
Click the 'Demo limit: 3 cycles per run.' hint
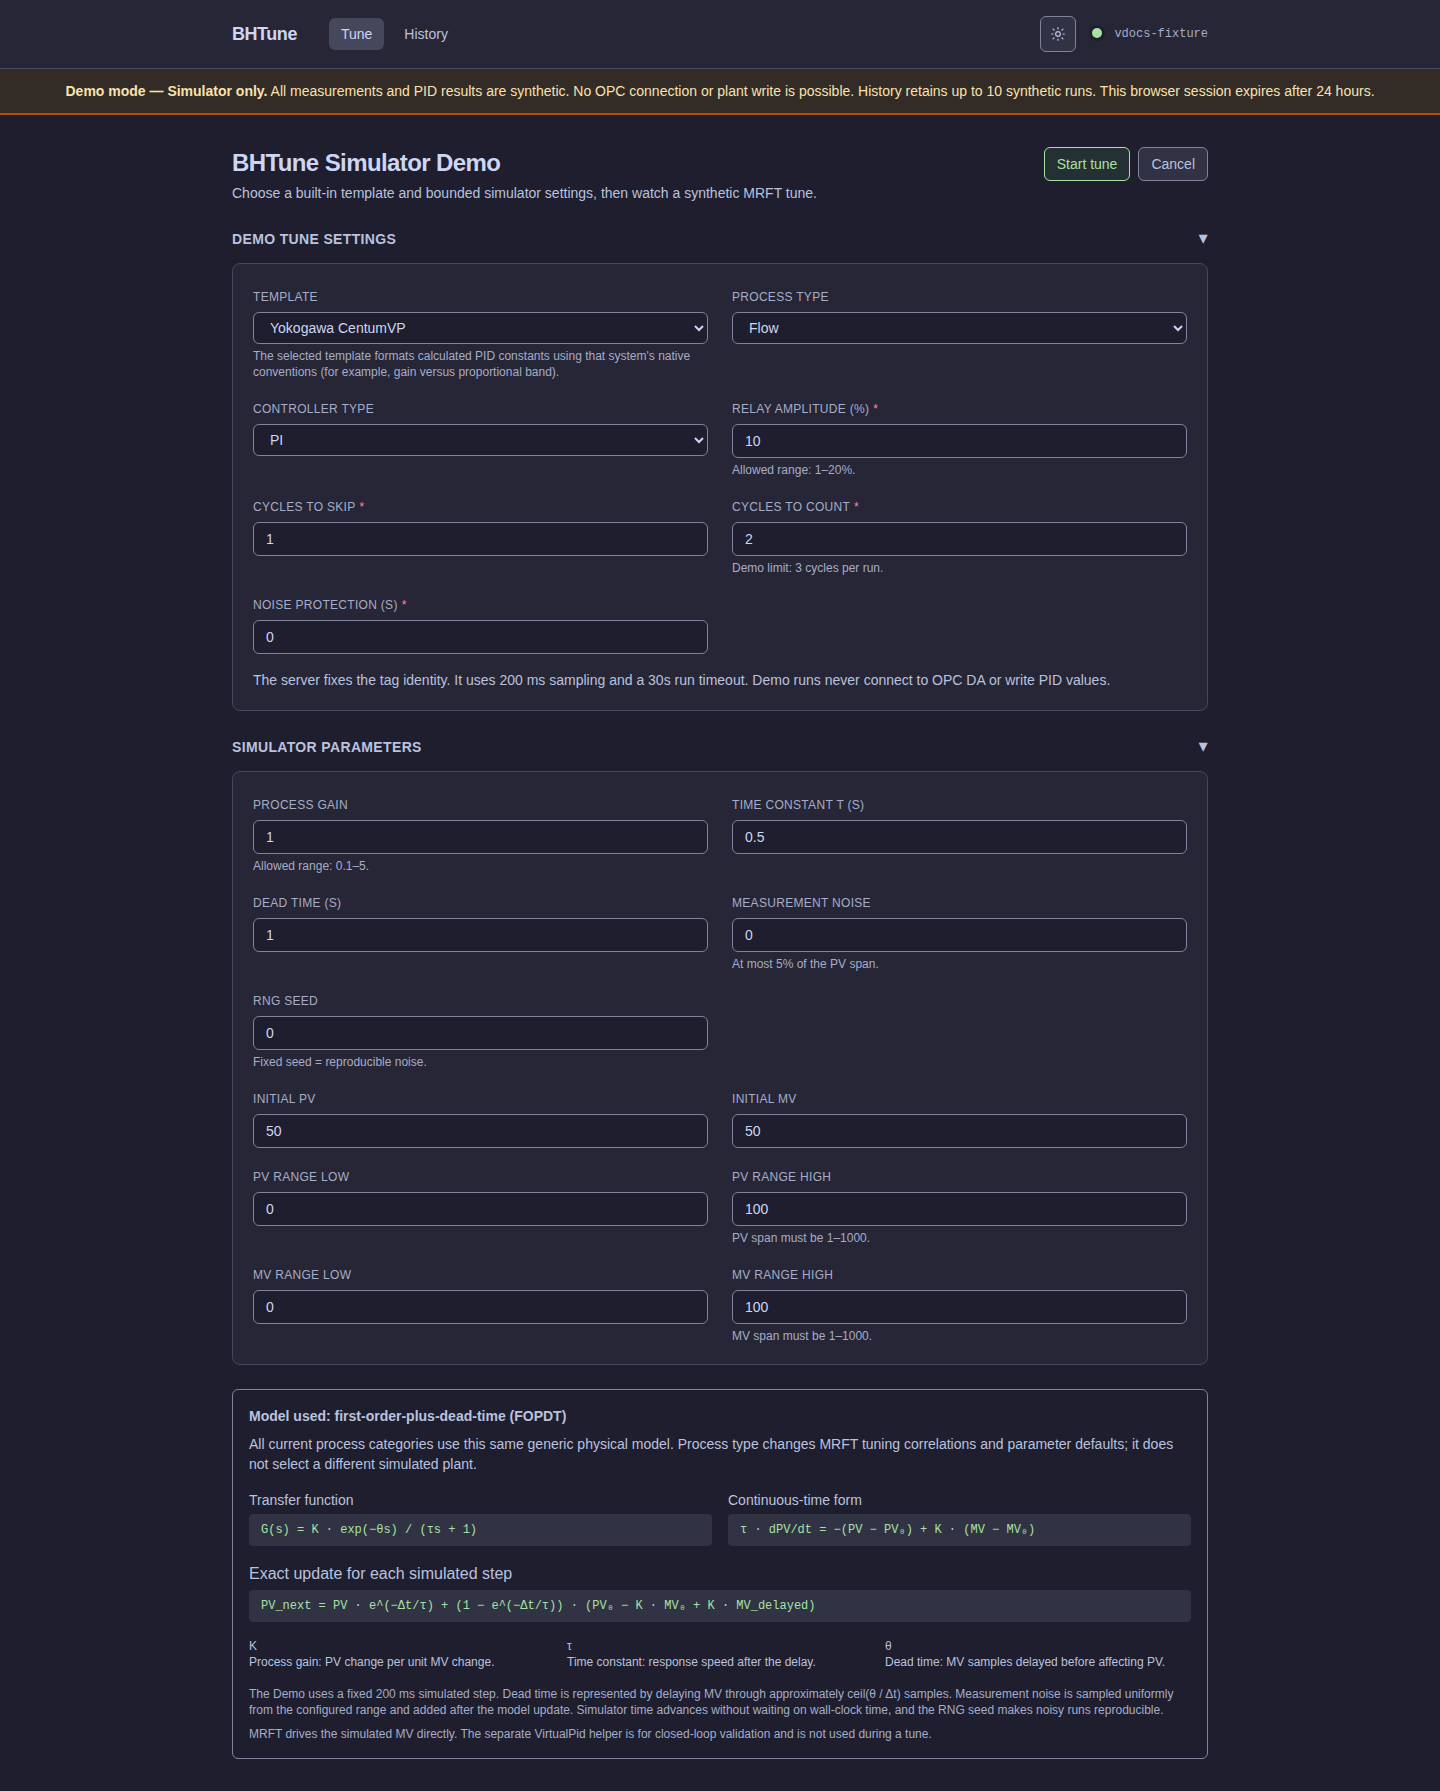tap(808, 568)
